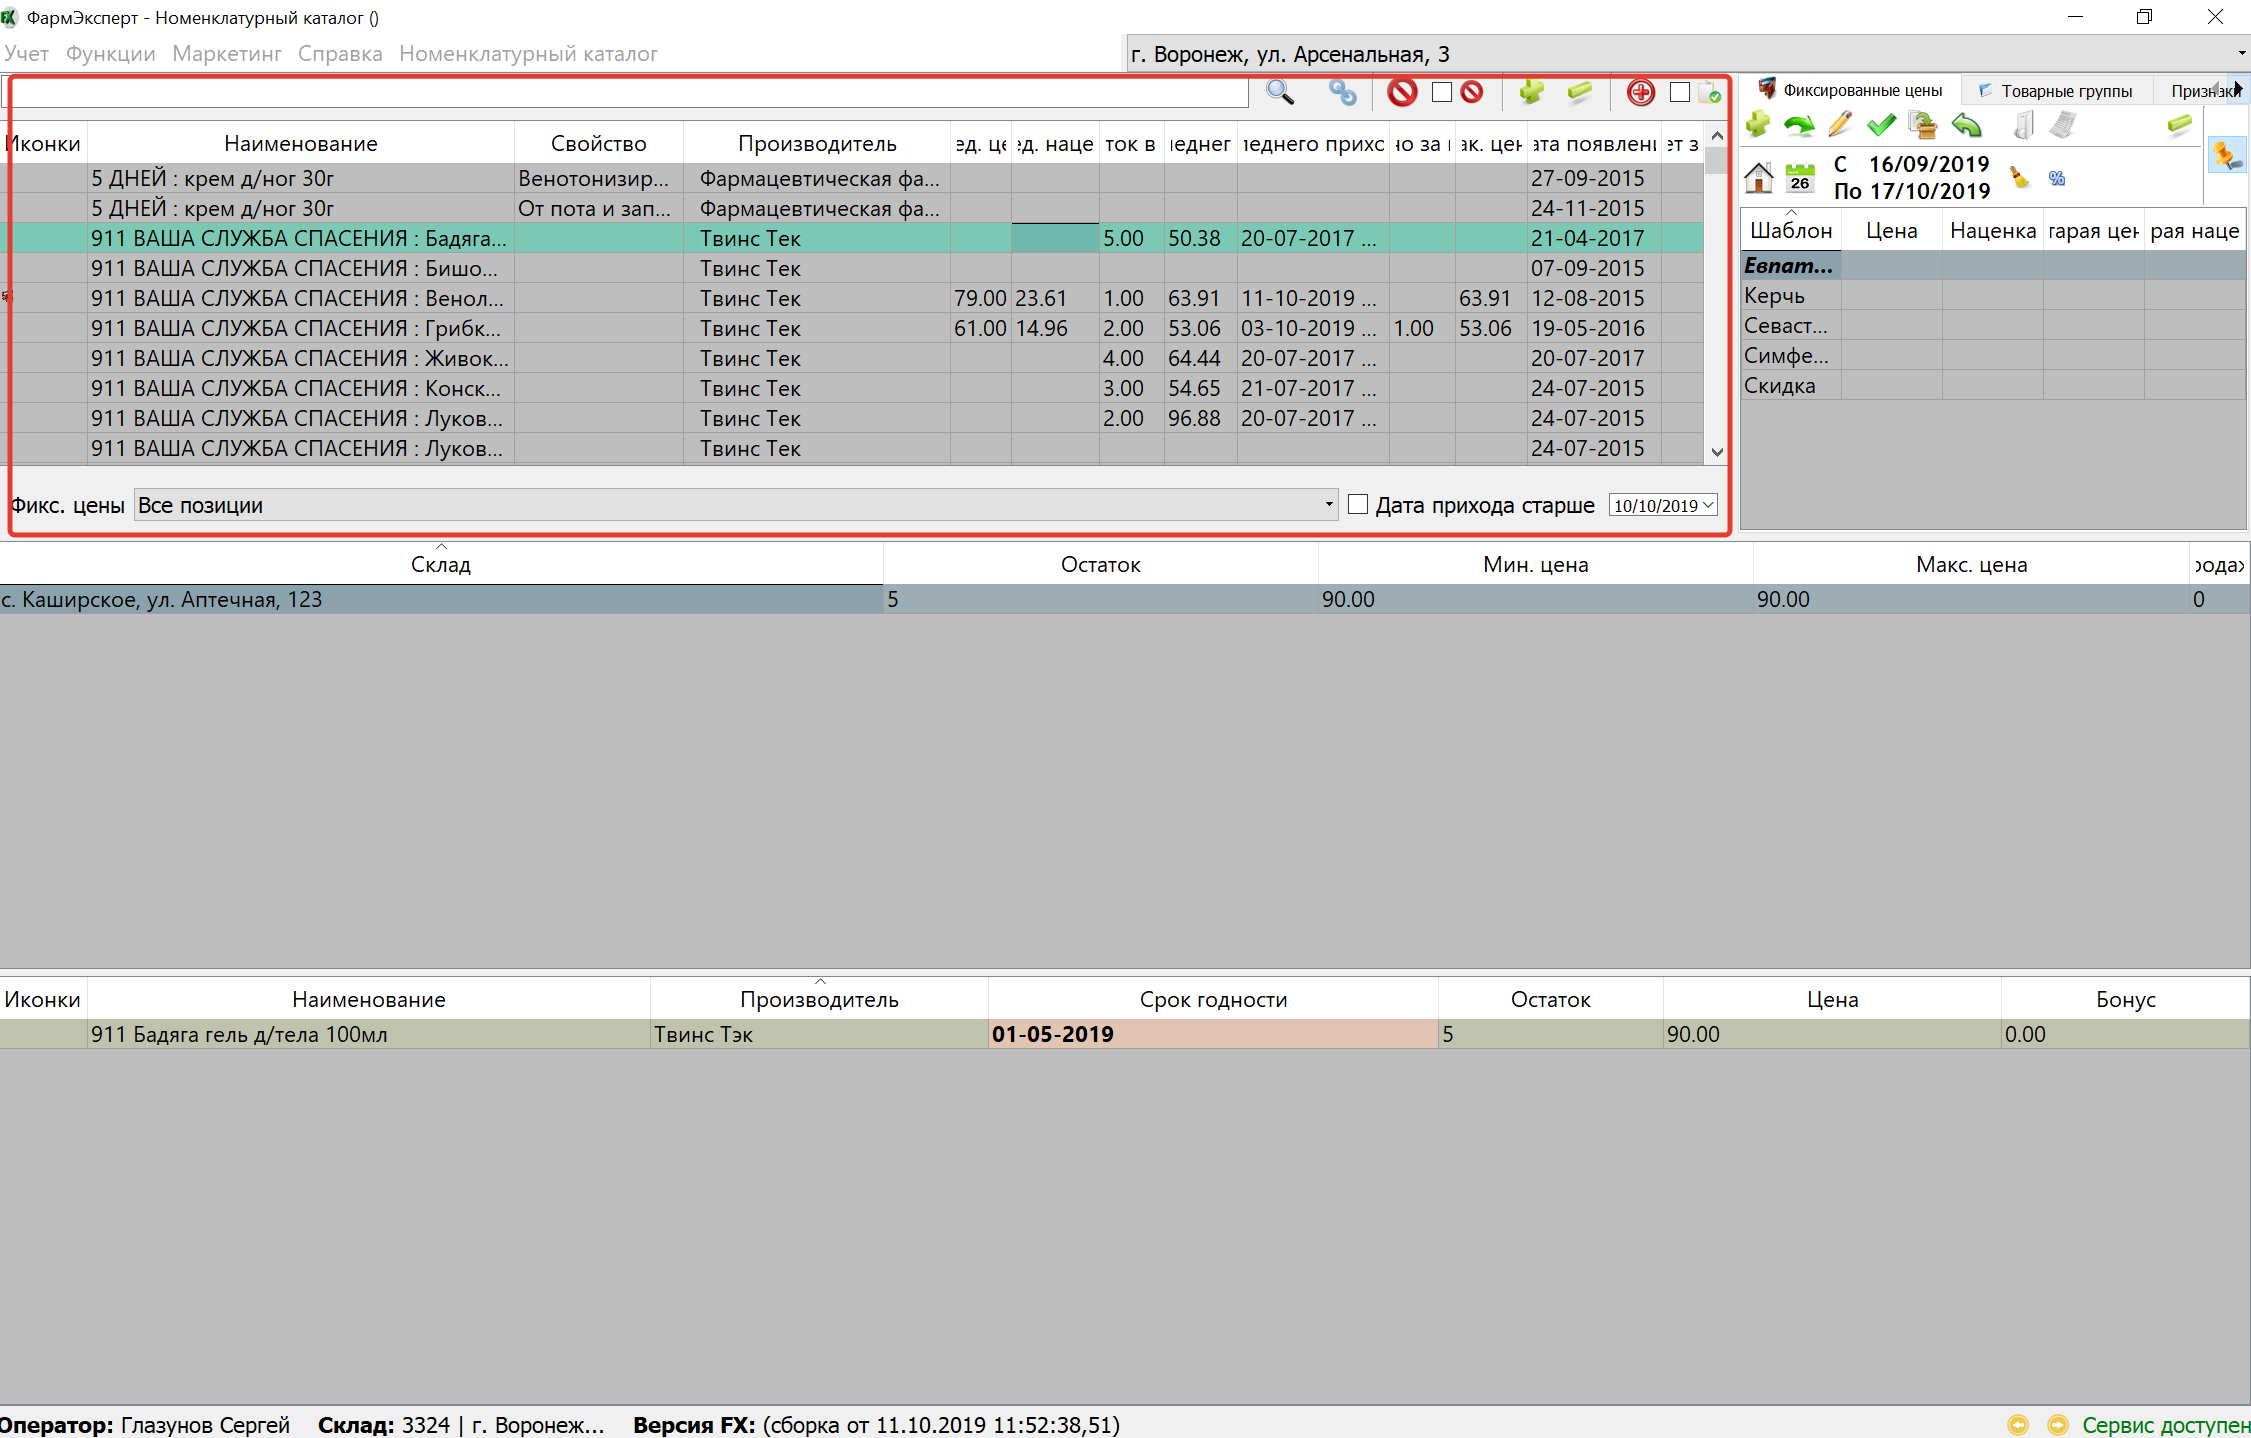
Task: Check the box between the red prohibition icons
Action: coord(1441,93)
